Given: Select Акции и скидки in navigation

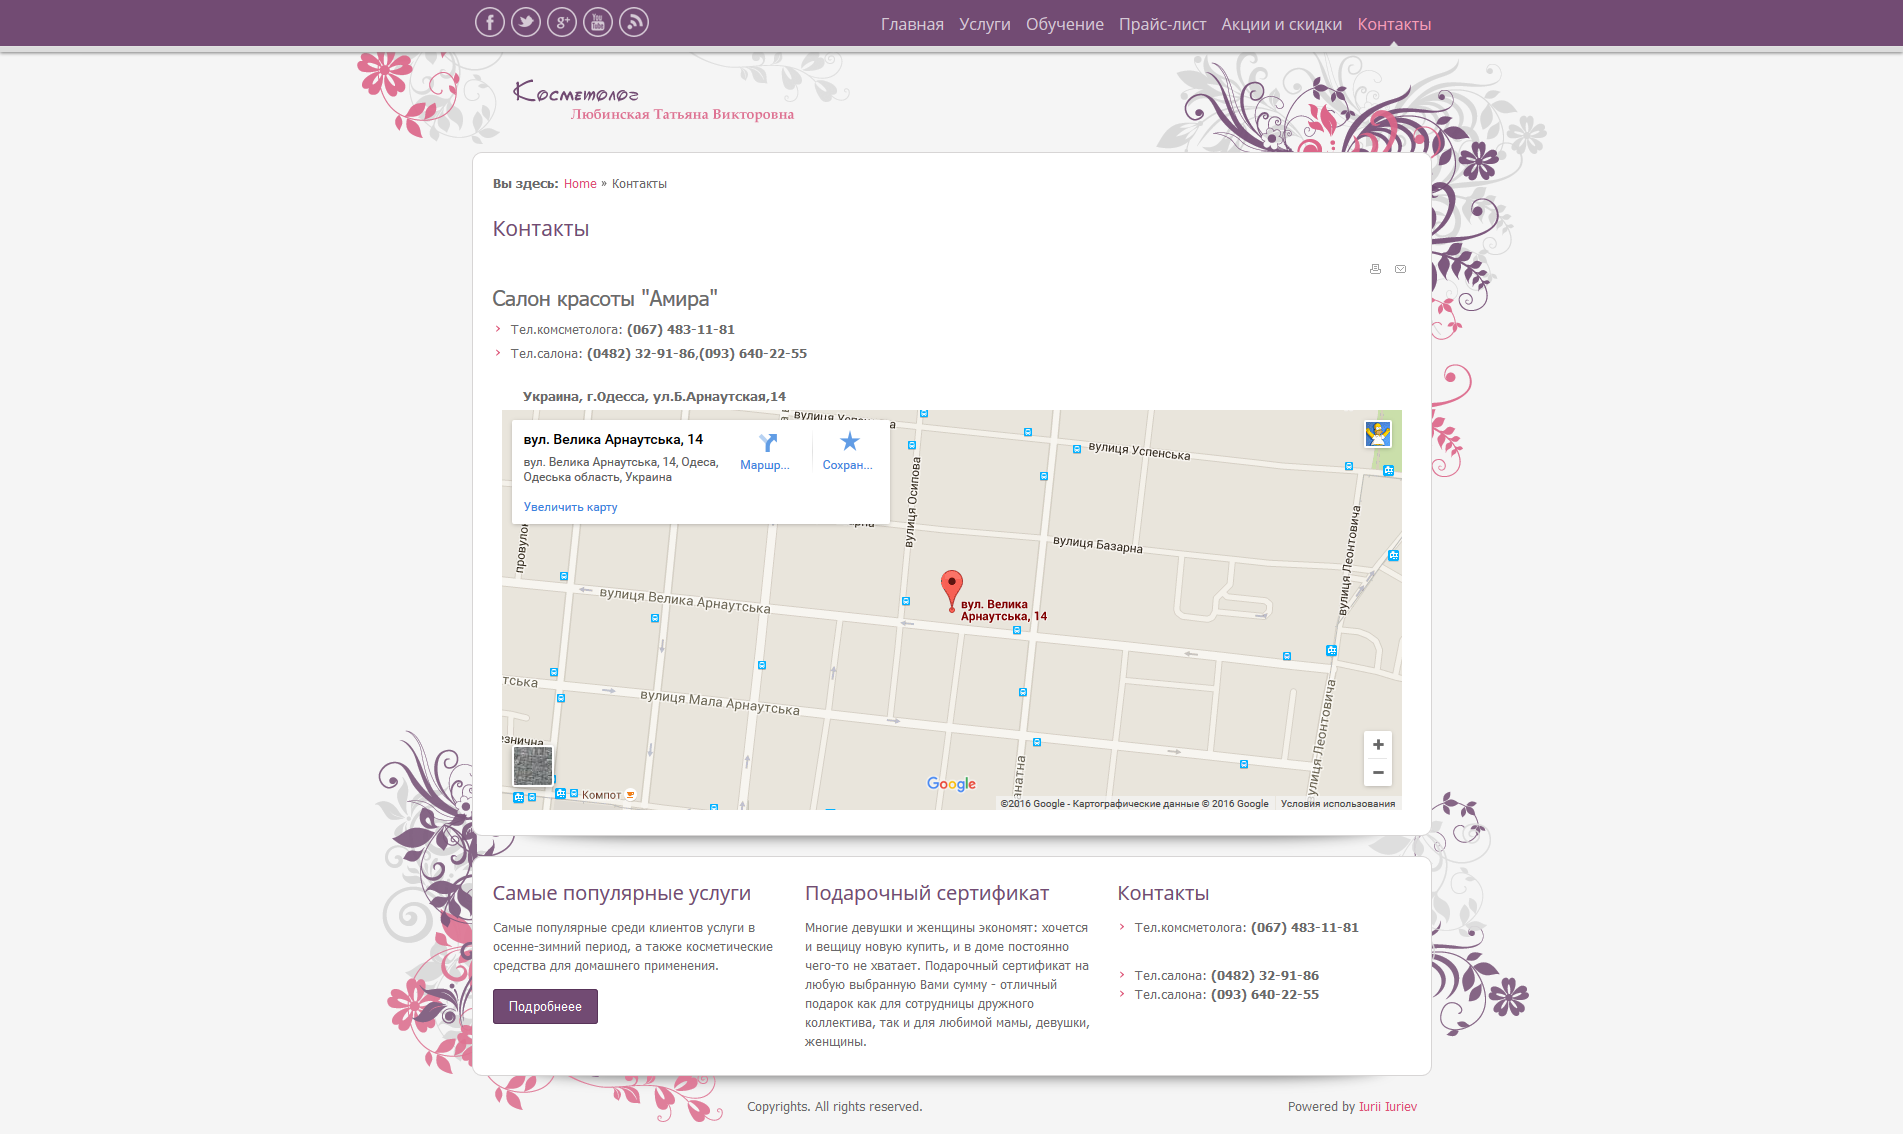Looking at the screenshot, I should pos(1281,24).
